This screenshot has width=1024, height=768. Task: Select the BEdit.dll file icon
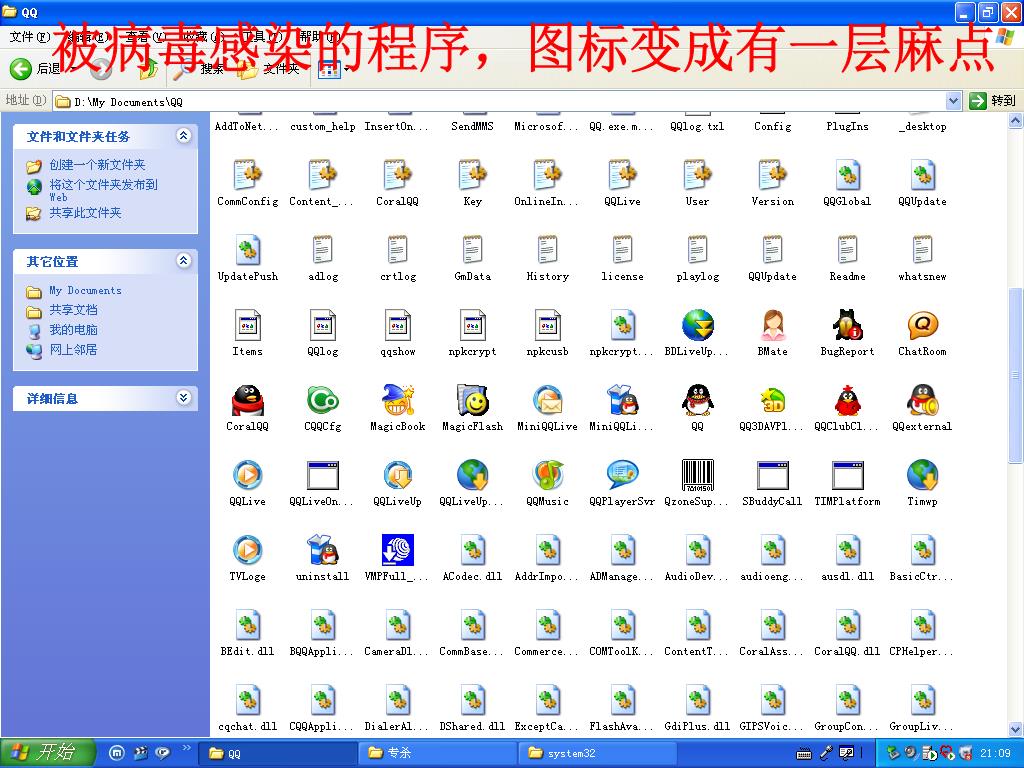tap(248, 625)
